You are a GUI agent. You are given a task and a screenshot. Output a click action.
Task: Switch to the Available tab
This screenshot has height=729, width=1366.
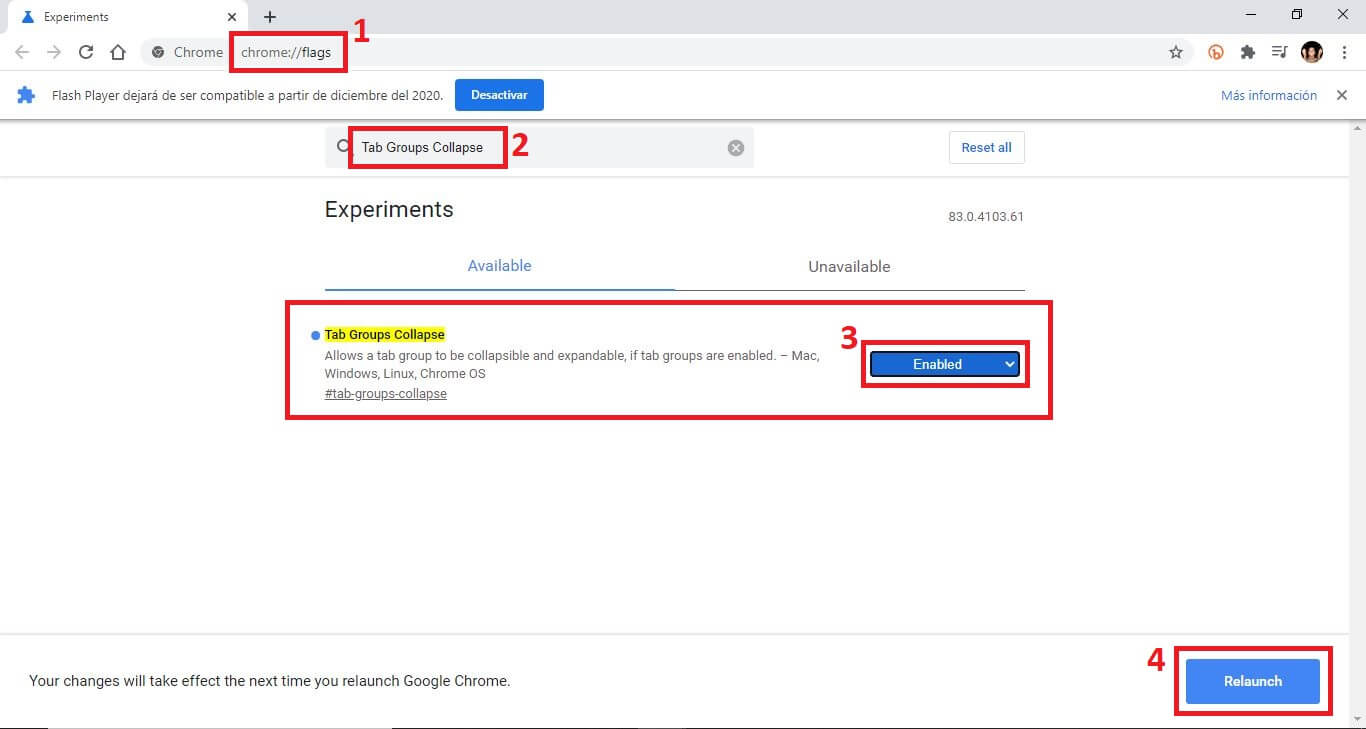[500, 266]
